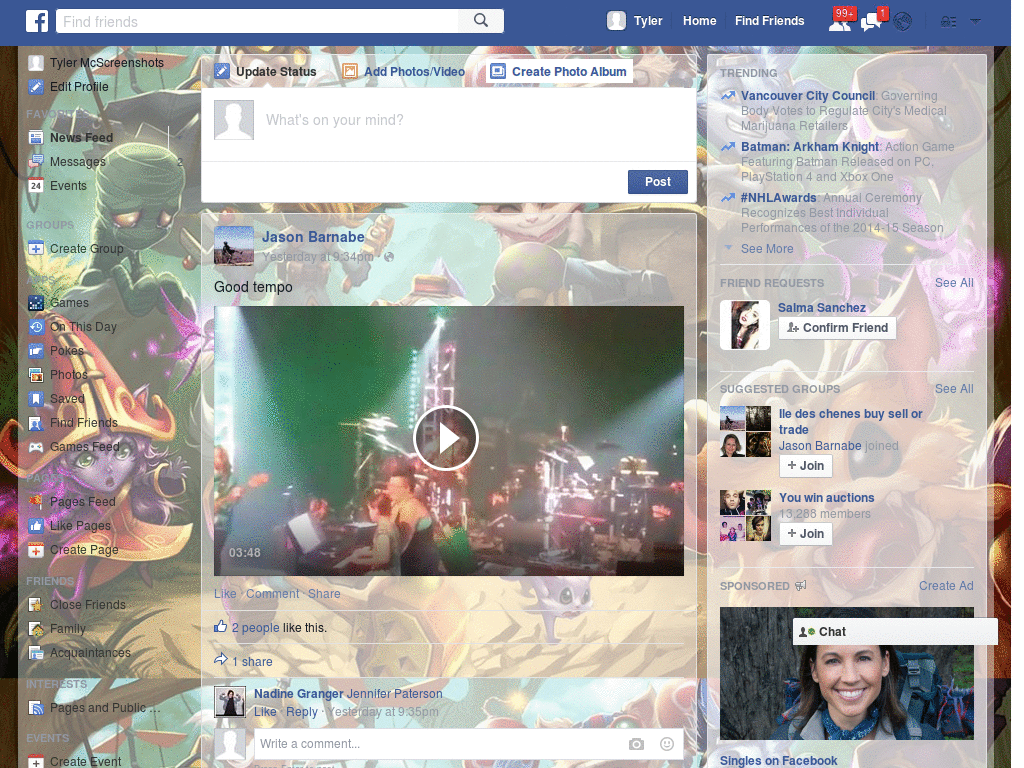This screenshot has height=768, width=1024.
Task: Open Vancouver City Council trending topic
Action: (x=808, y=96)
